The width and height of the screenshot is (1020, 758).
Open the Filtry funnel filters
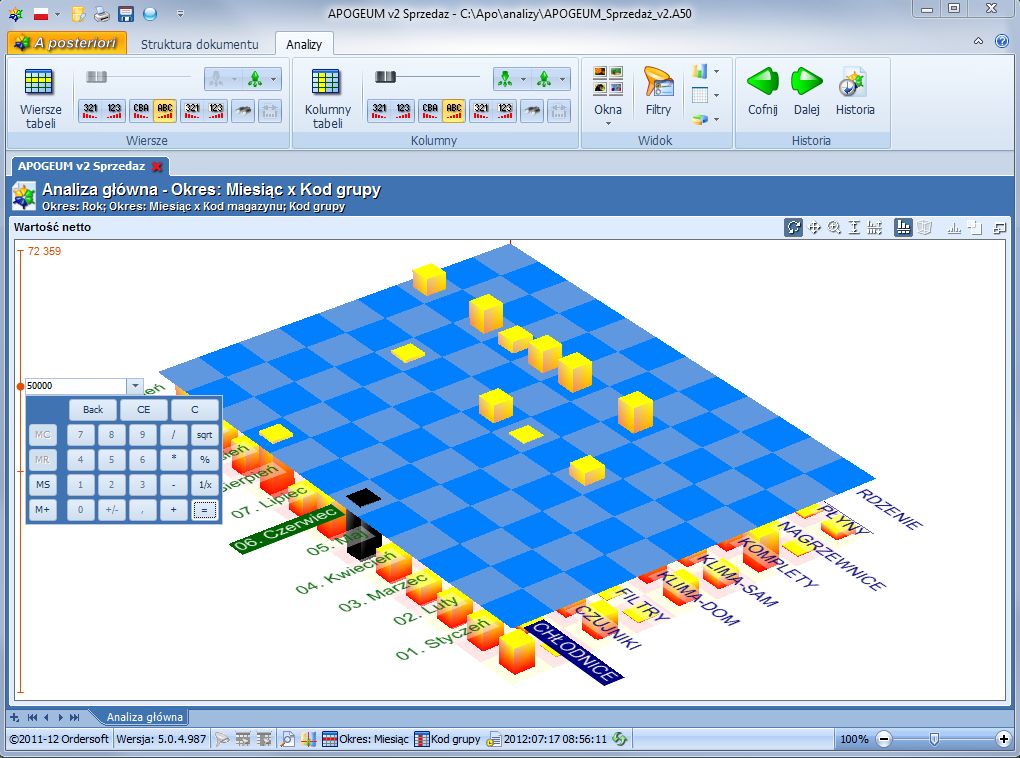click(x=658, y=91)
